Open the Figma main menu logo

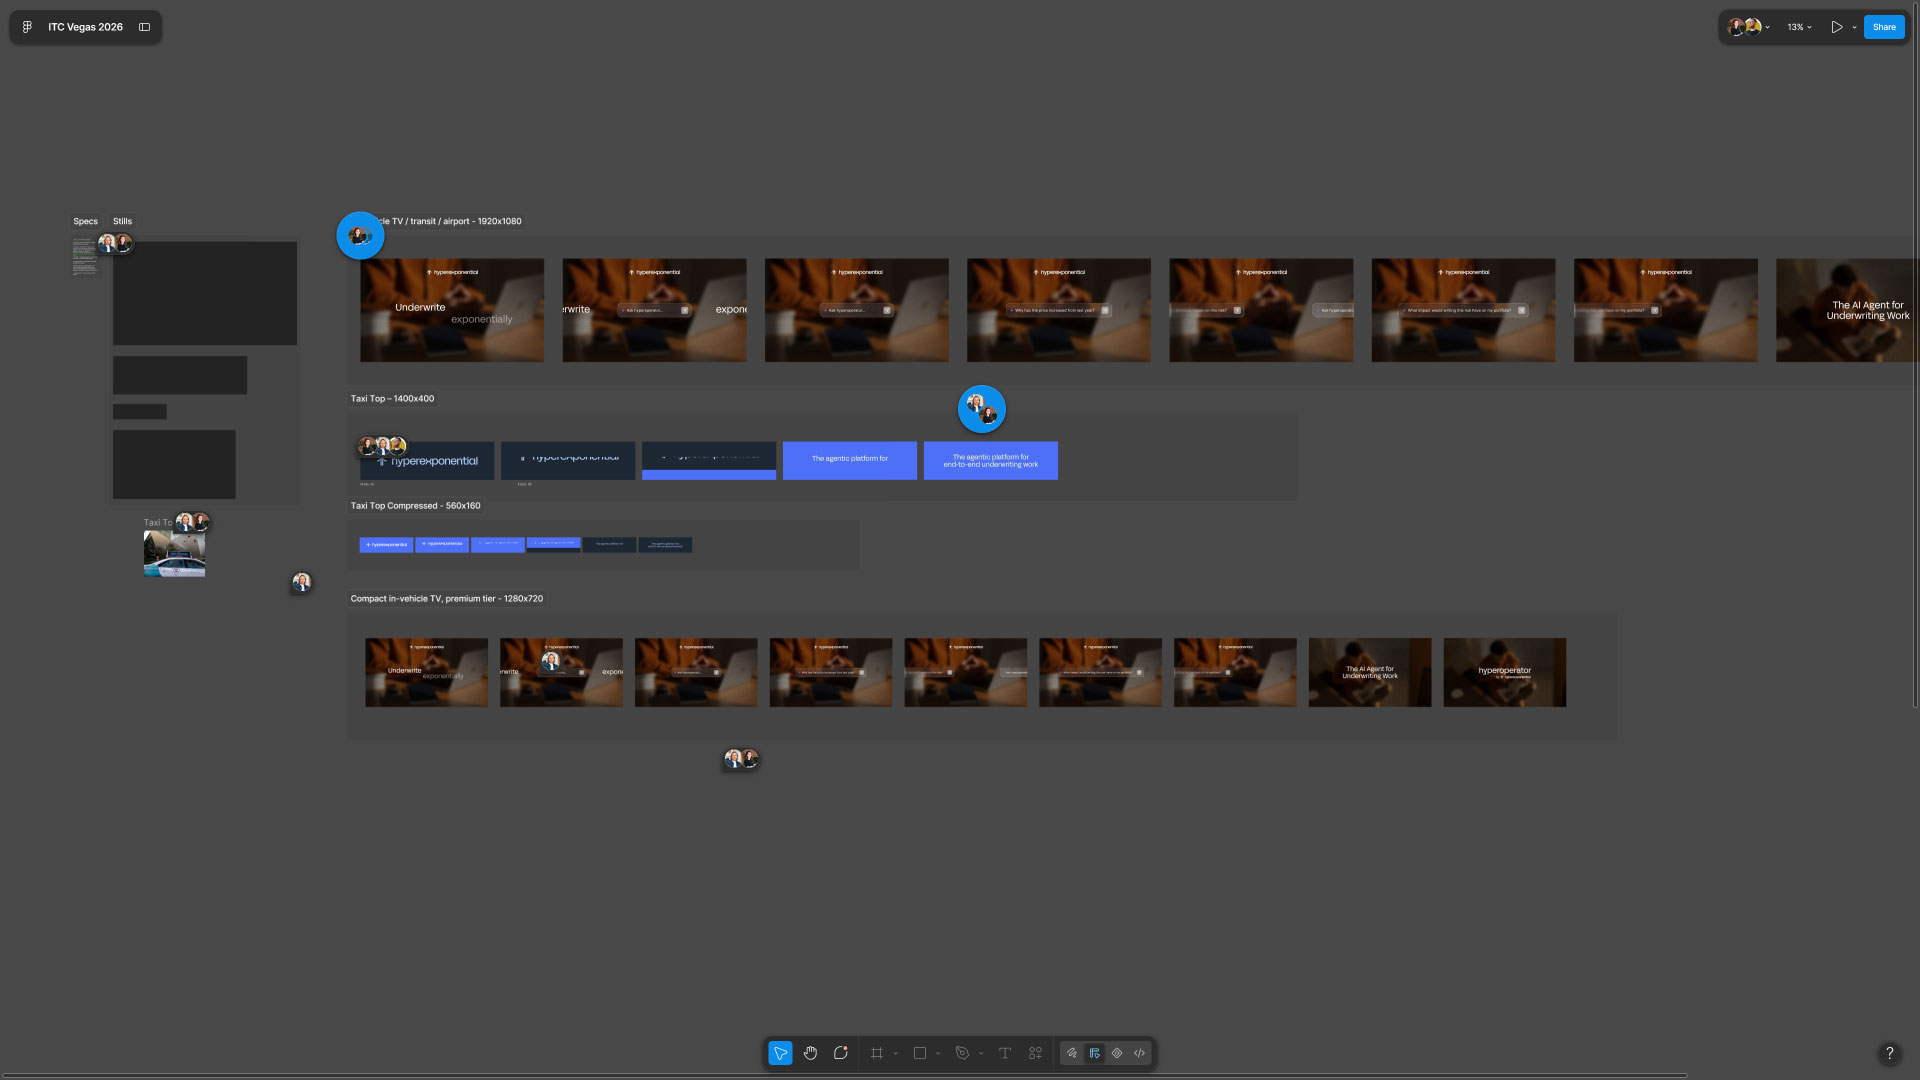[x=27, y=27]
